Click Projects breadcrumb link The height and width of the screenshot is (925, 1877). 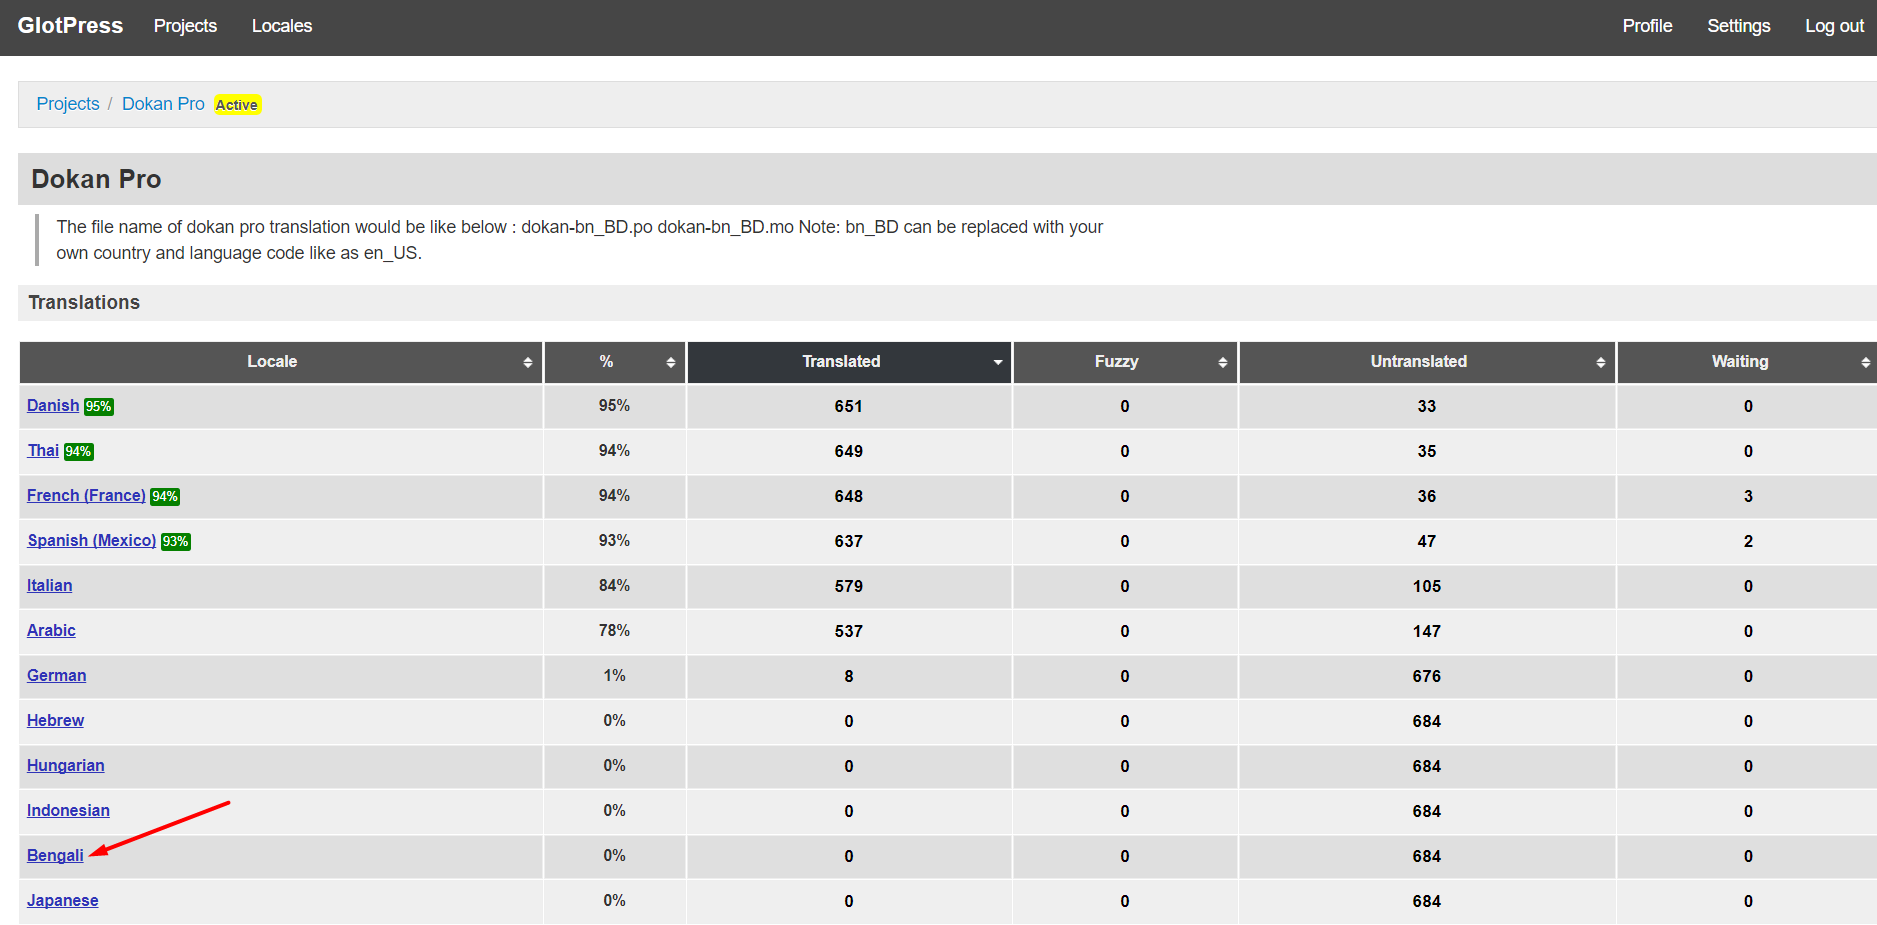(x=68, y=104)
